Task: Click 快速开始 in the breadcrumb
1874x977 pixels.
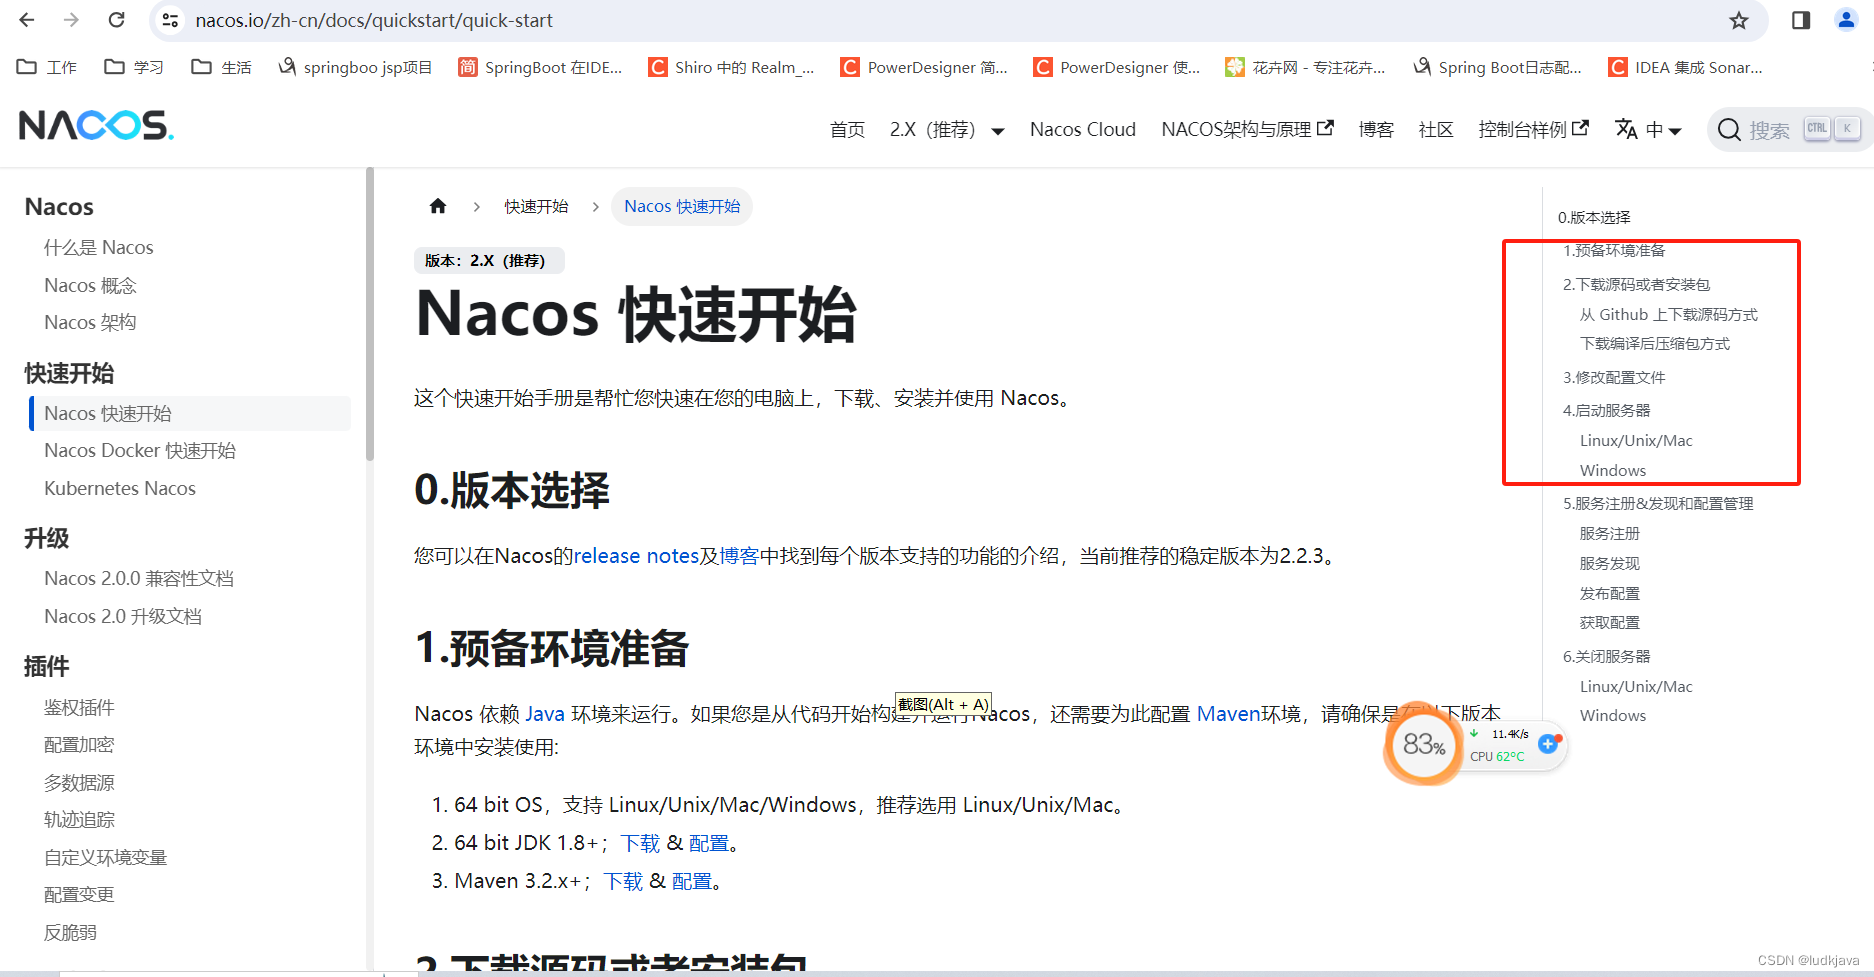Action: click(x=536, y=206)
